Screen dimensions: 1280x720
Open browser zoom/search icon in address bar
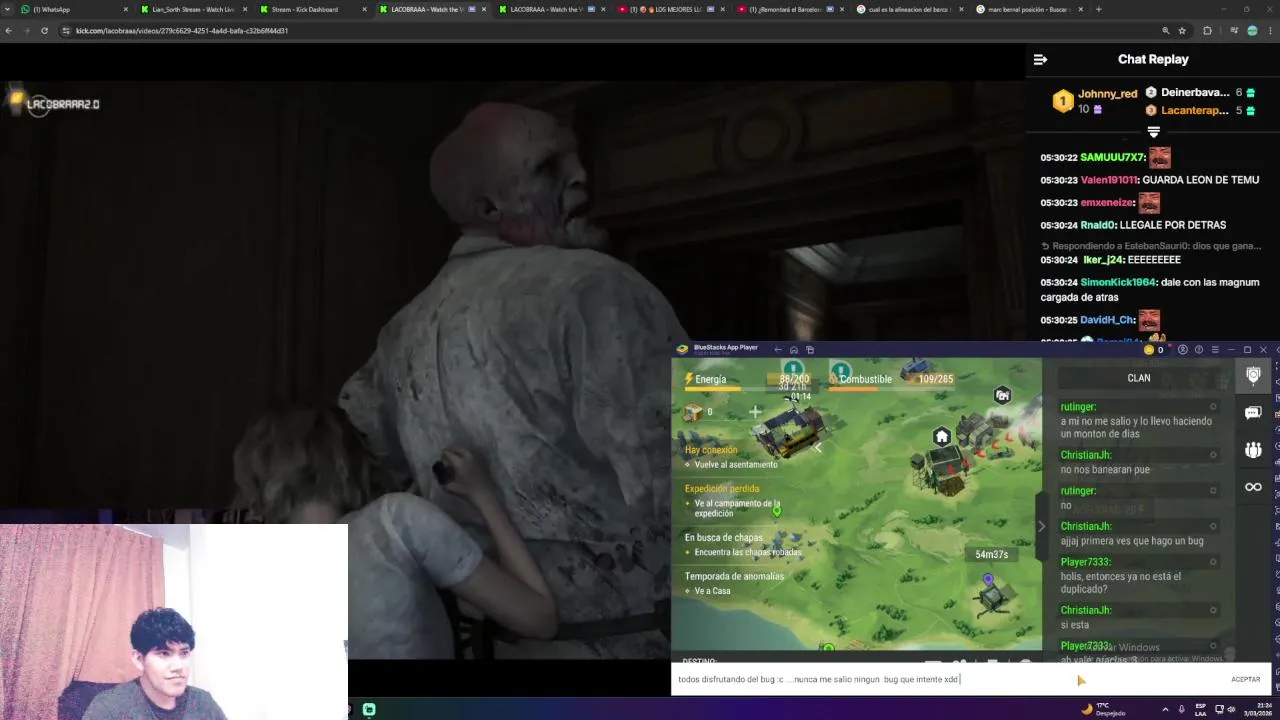[1165, 31]
